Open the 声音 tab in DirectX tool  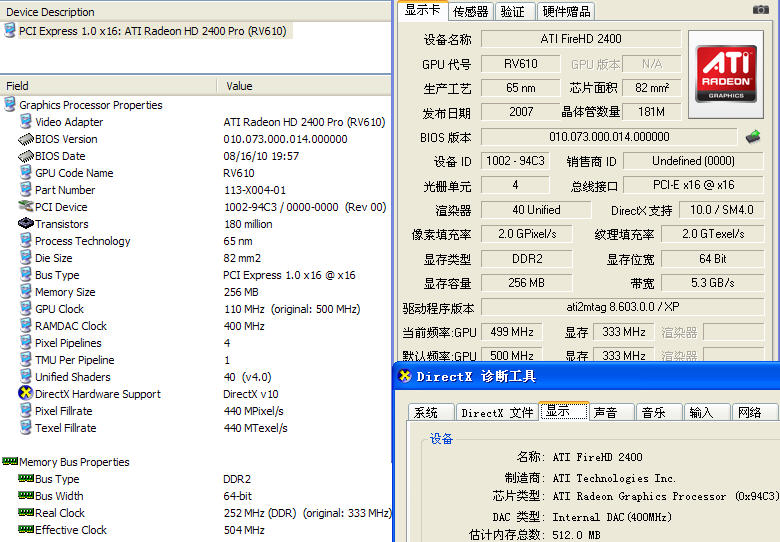tap(611, 412)
